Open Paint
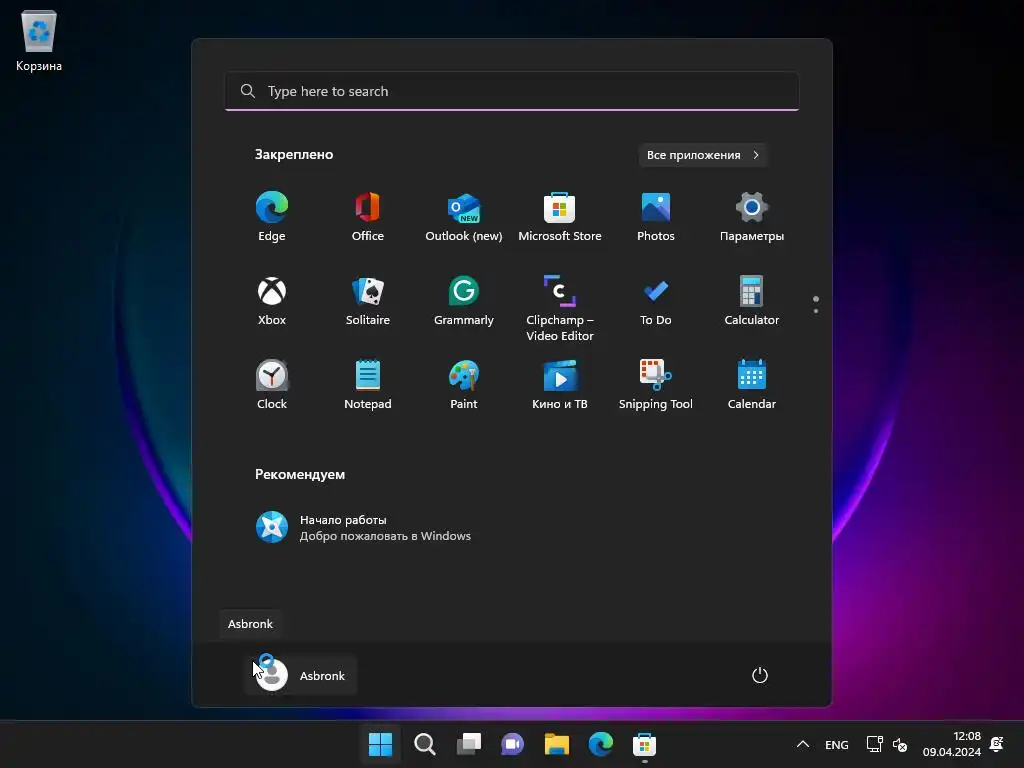Viewport: 1024px width, 768px height. tap(464, 385)
